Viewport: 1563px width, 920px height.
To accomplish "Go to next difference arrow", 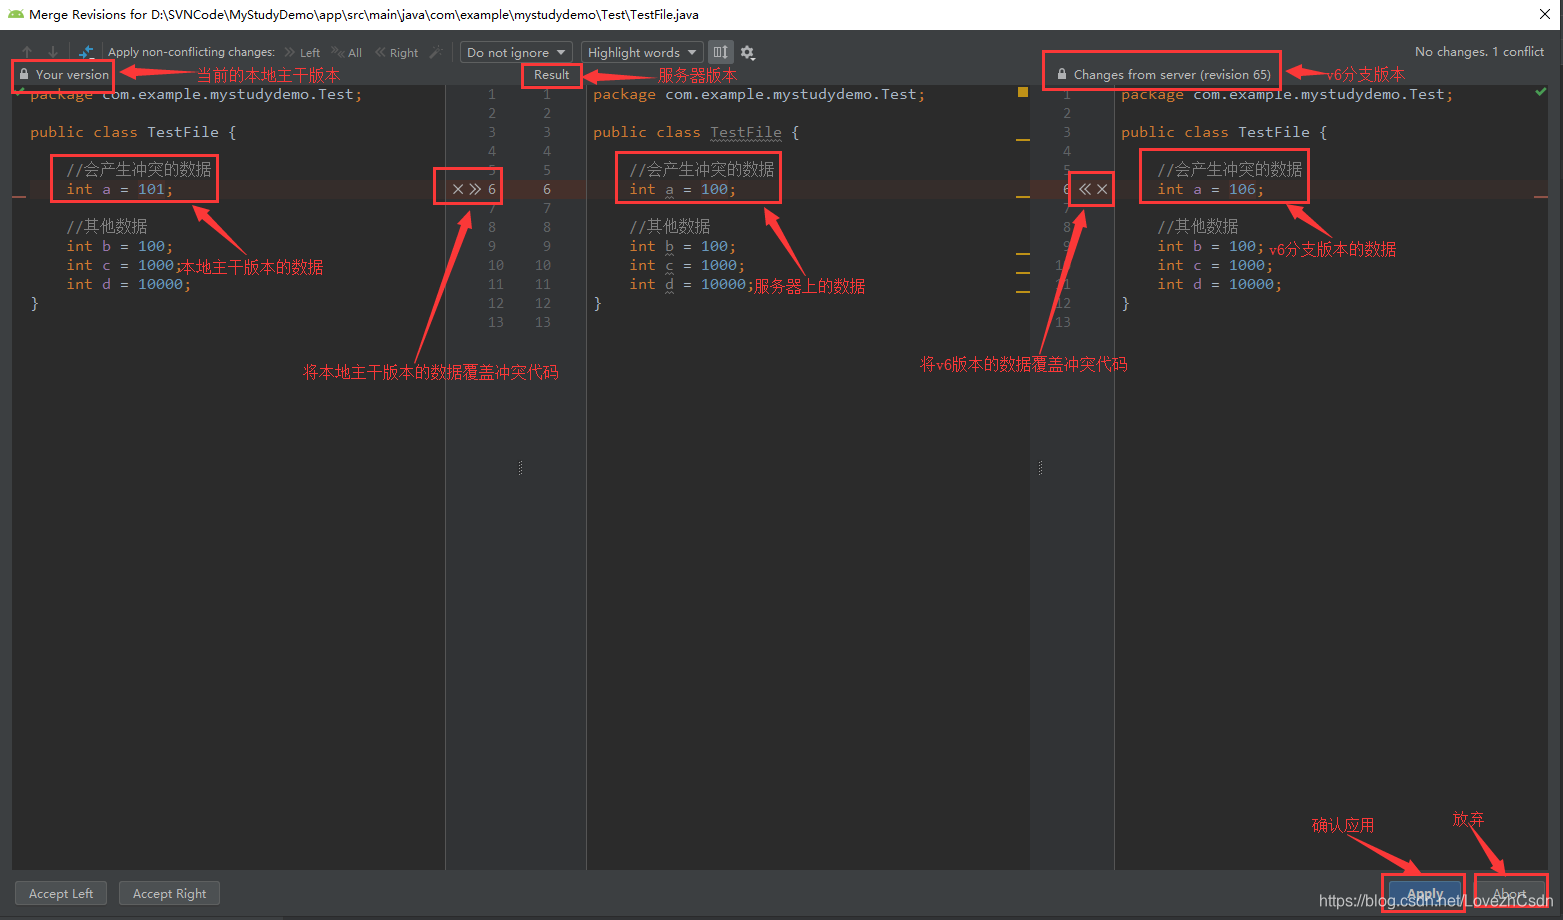I will pyautogui.click(x=53, y=52).
